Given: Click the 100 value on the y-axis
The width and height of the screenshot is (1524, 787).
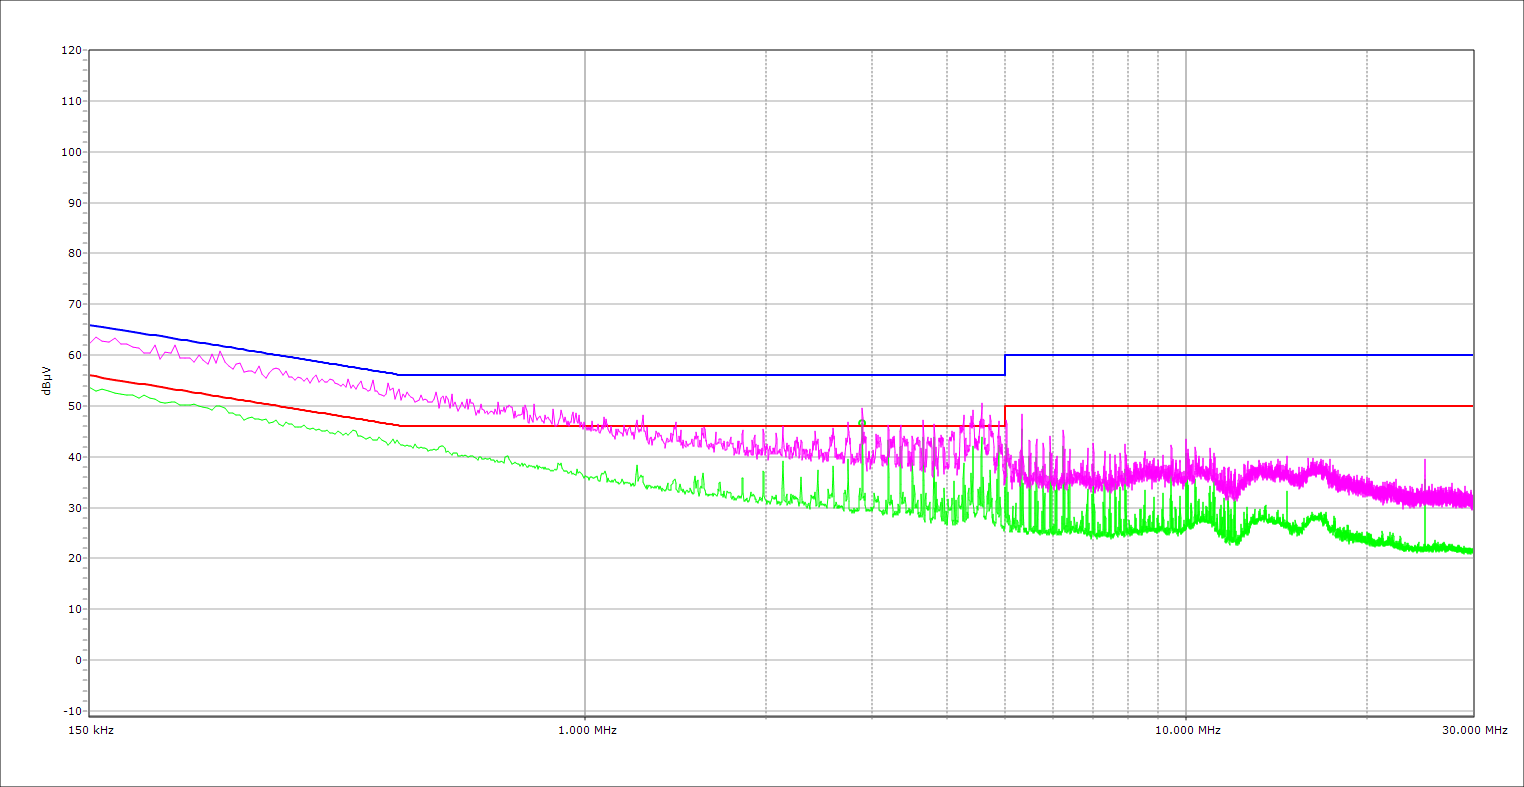Looking at the screenshot, I should pos(70,152).
